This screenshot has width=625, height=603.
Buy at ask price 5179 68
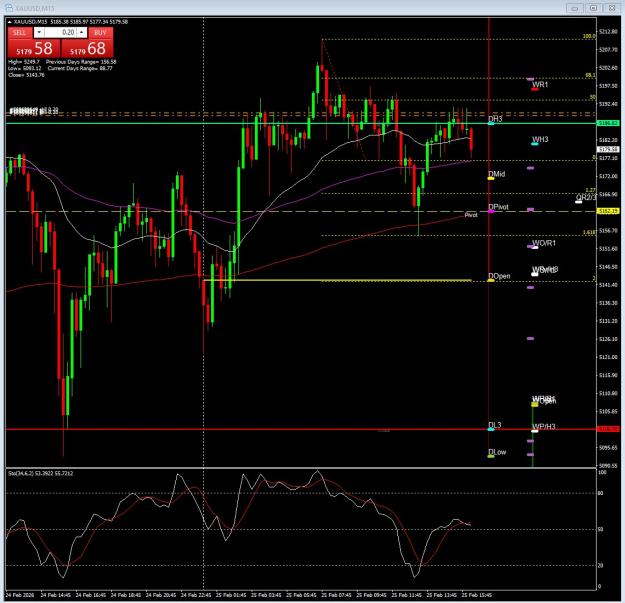pos(87,49)
